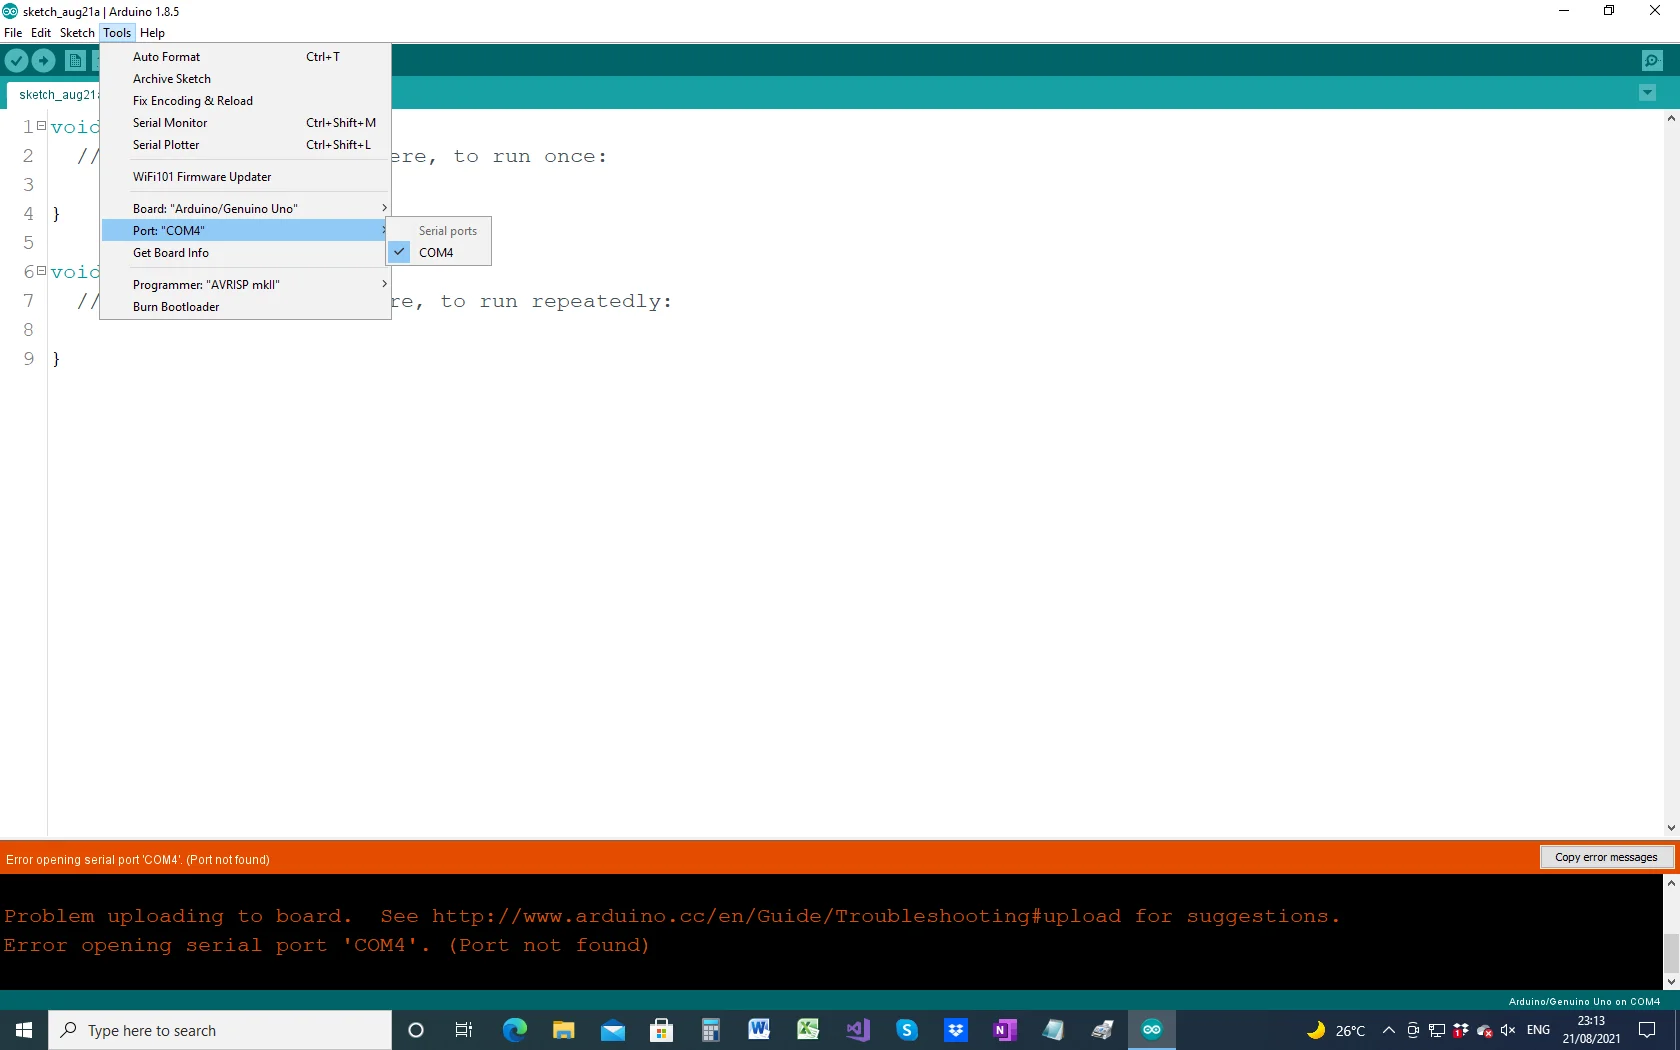Open the tab options dropdown arrow
This screenshot has height=1050, width=1680.
tap(1648, 93)
